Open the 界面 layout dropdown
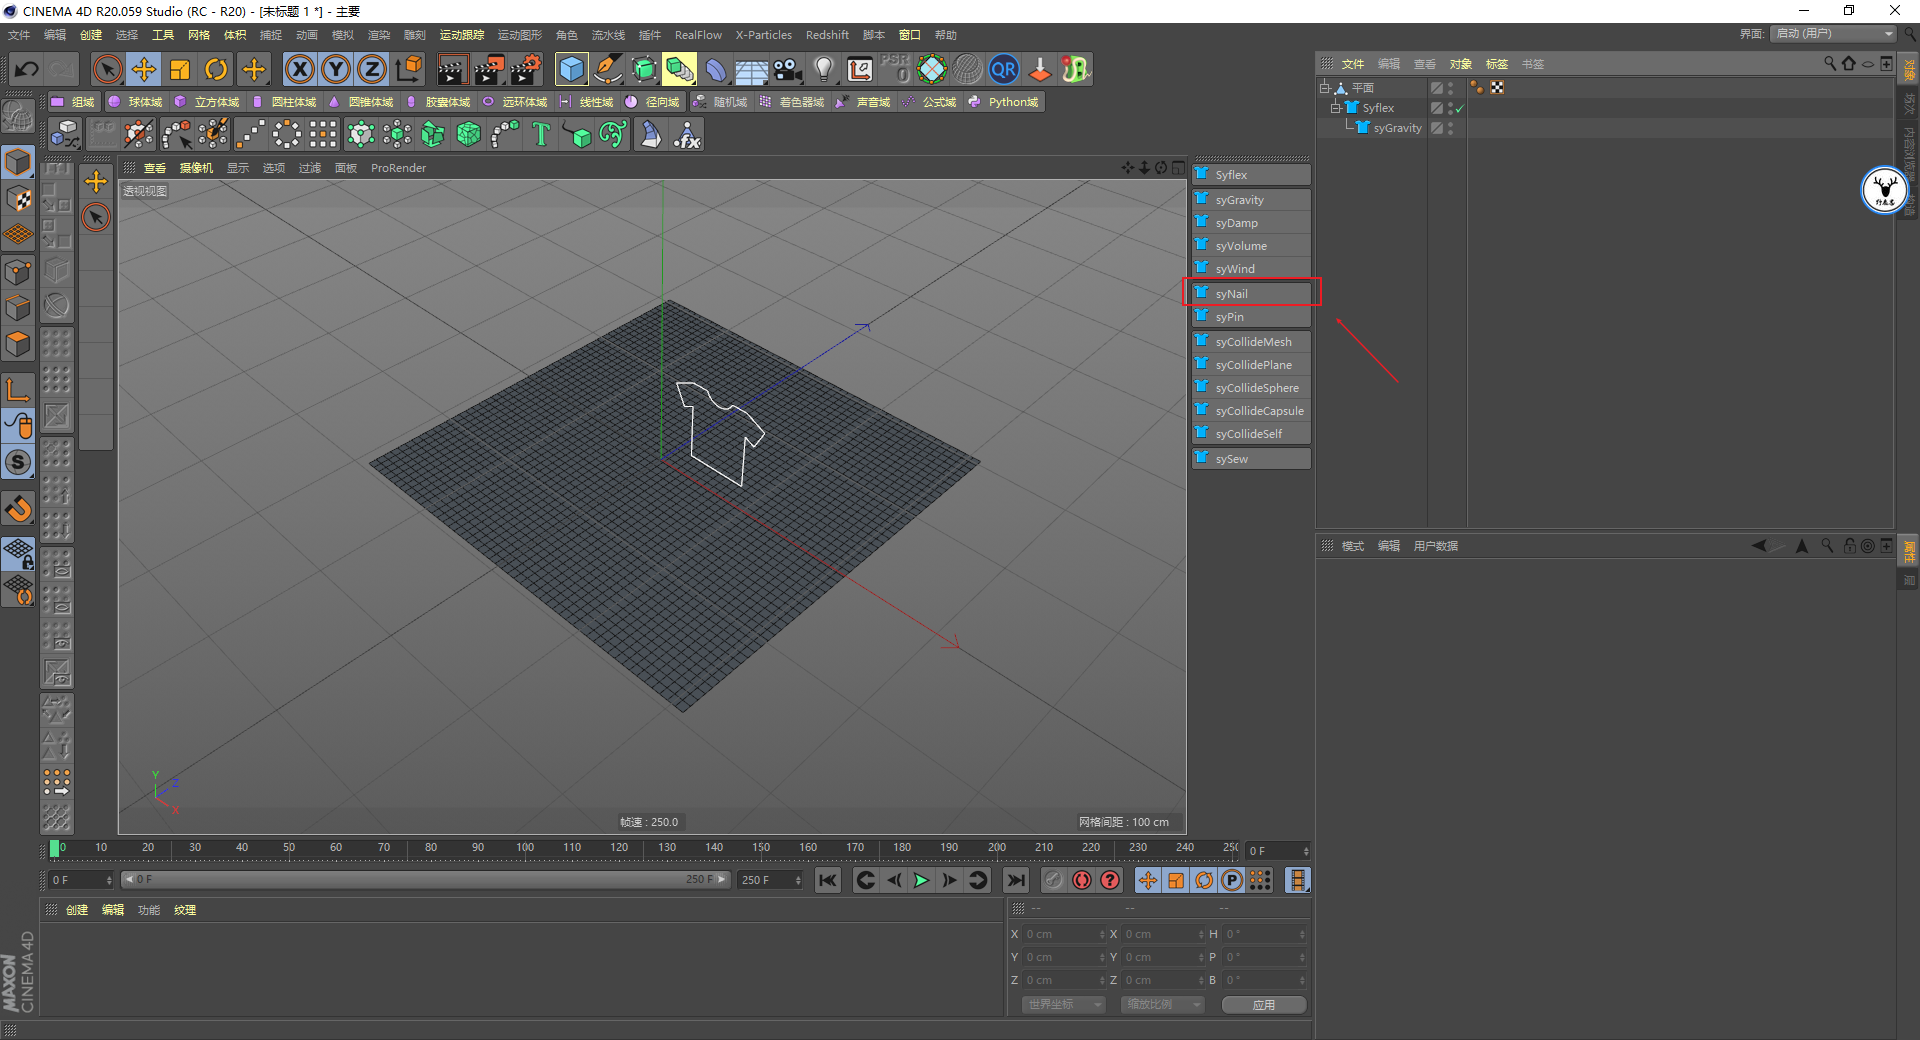 [x=1833, y=34]
